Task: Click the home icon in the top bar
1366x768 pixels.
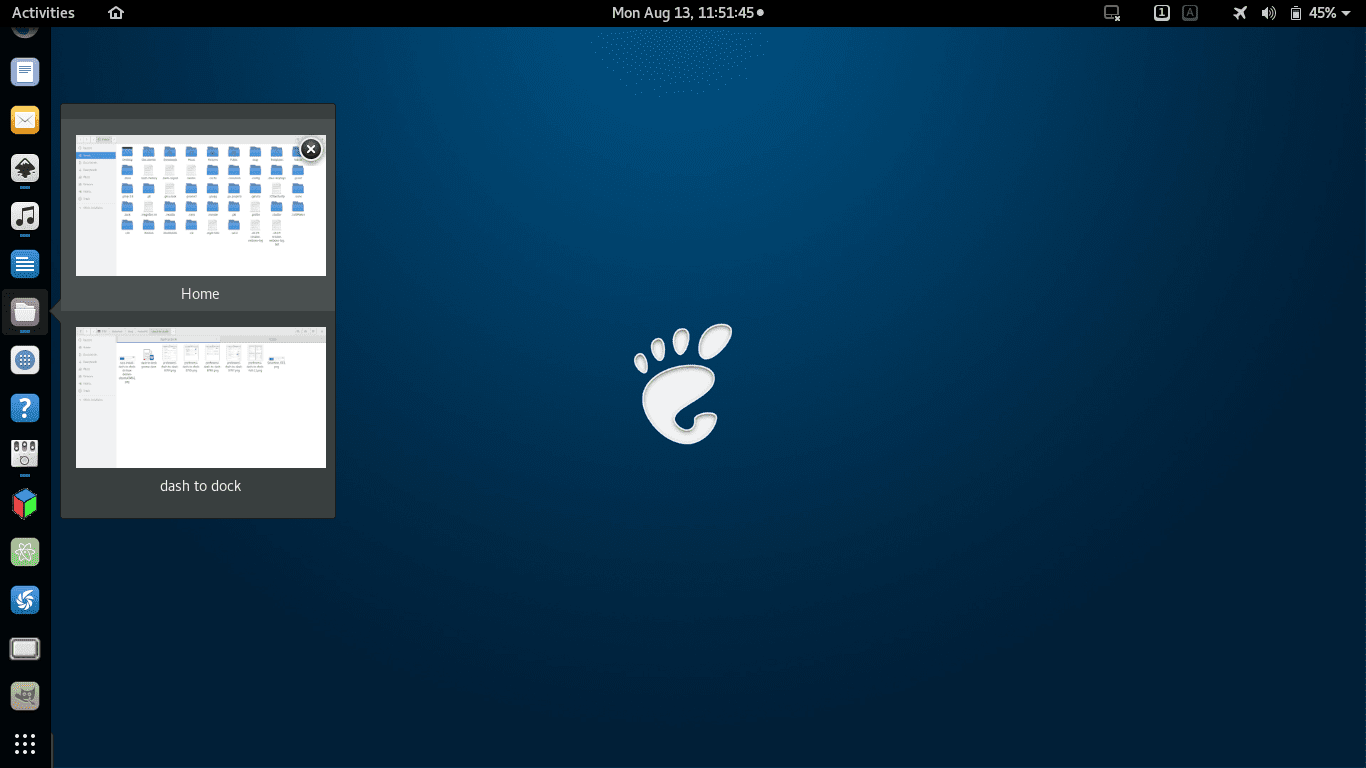Action: [x=115, y=13]
